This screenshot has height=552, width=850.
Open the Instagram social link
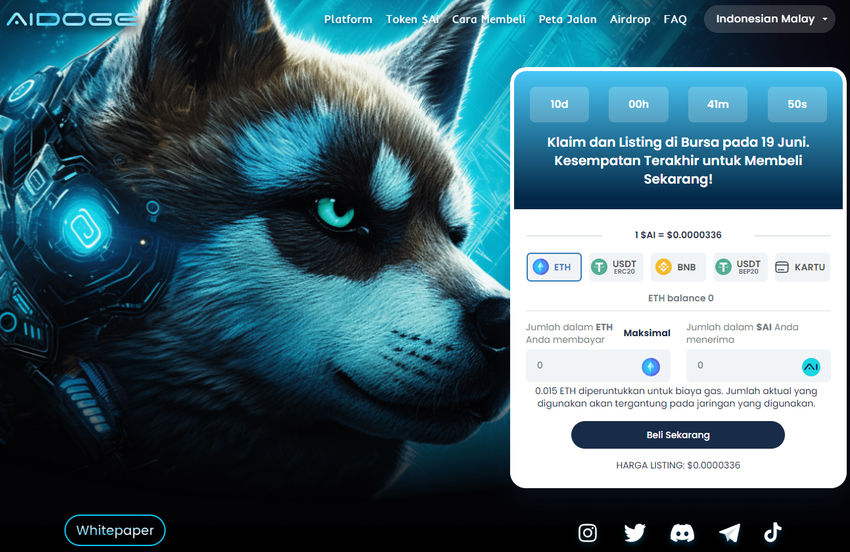(x=587, y=532)
